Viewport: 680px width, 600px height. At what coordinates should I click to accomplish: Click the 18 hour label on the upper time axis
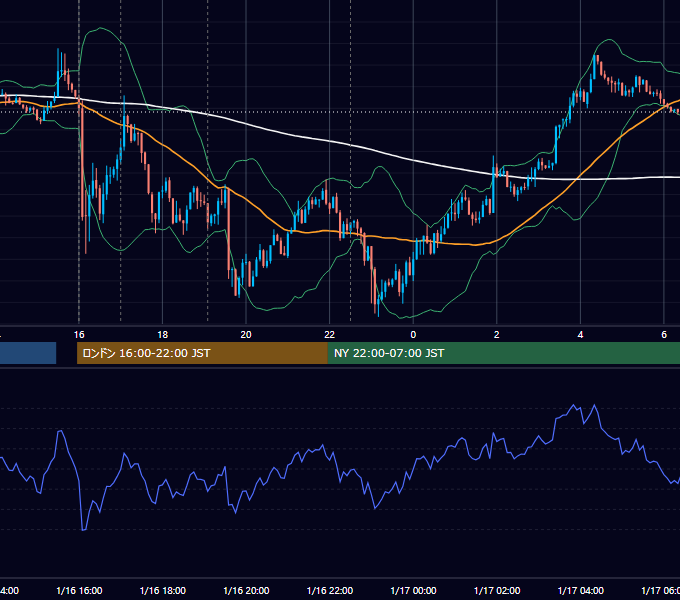(163, 335)
